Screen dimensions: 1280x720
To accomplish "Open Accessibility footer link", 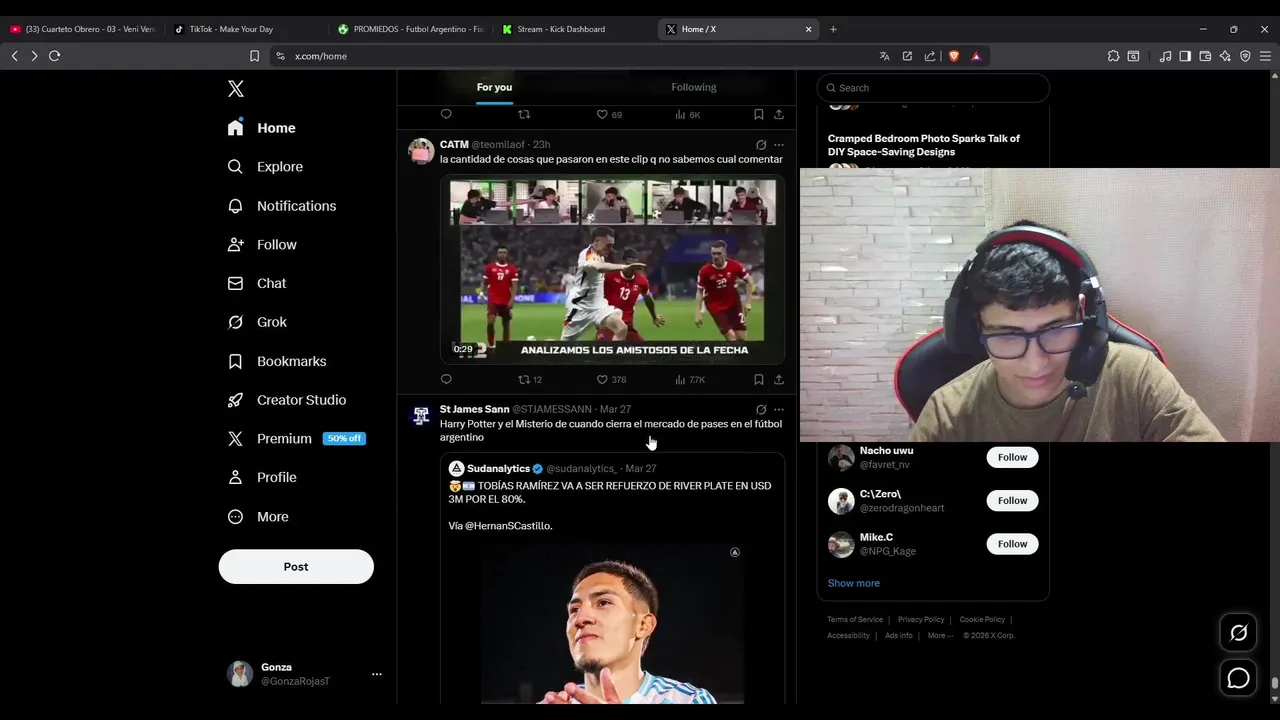I will coord(848,636).
